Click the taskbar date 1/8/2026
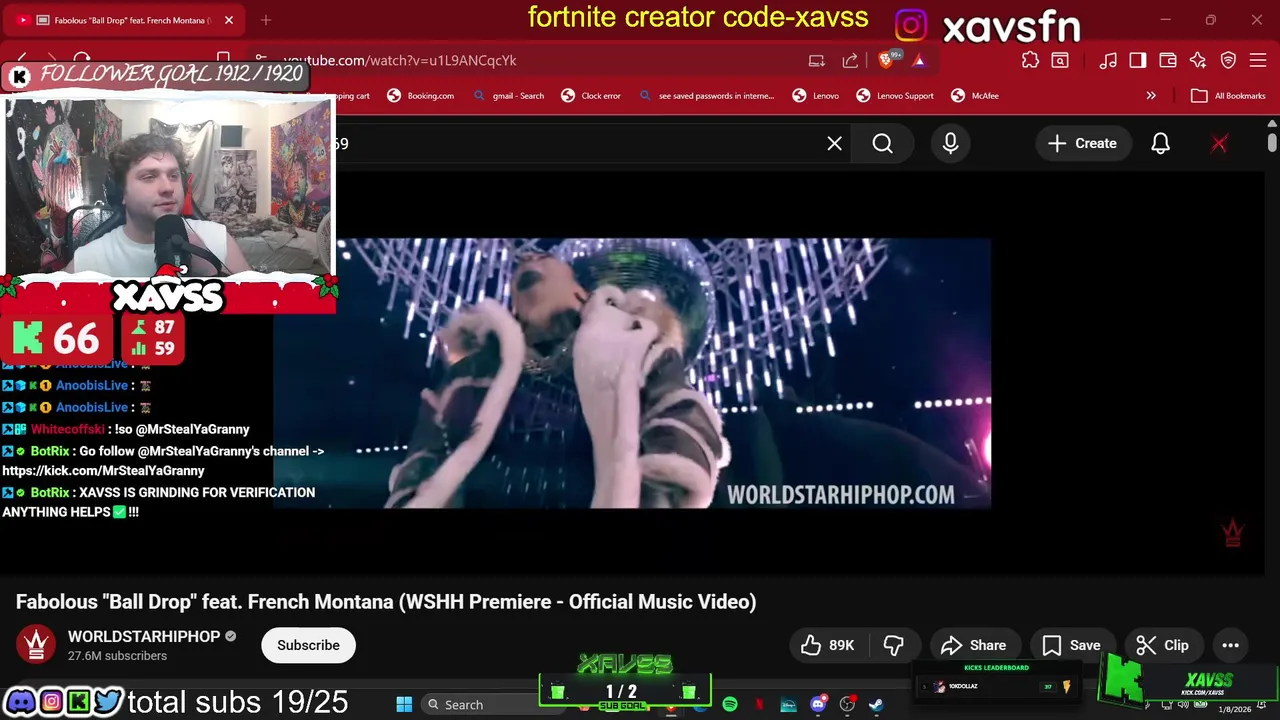 (x=1235, y=710)
